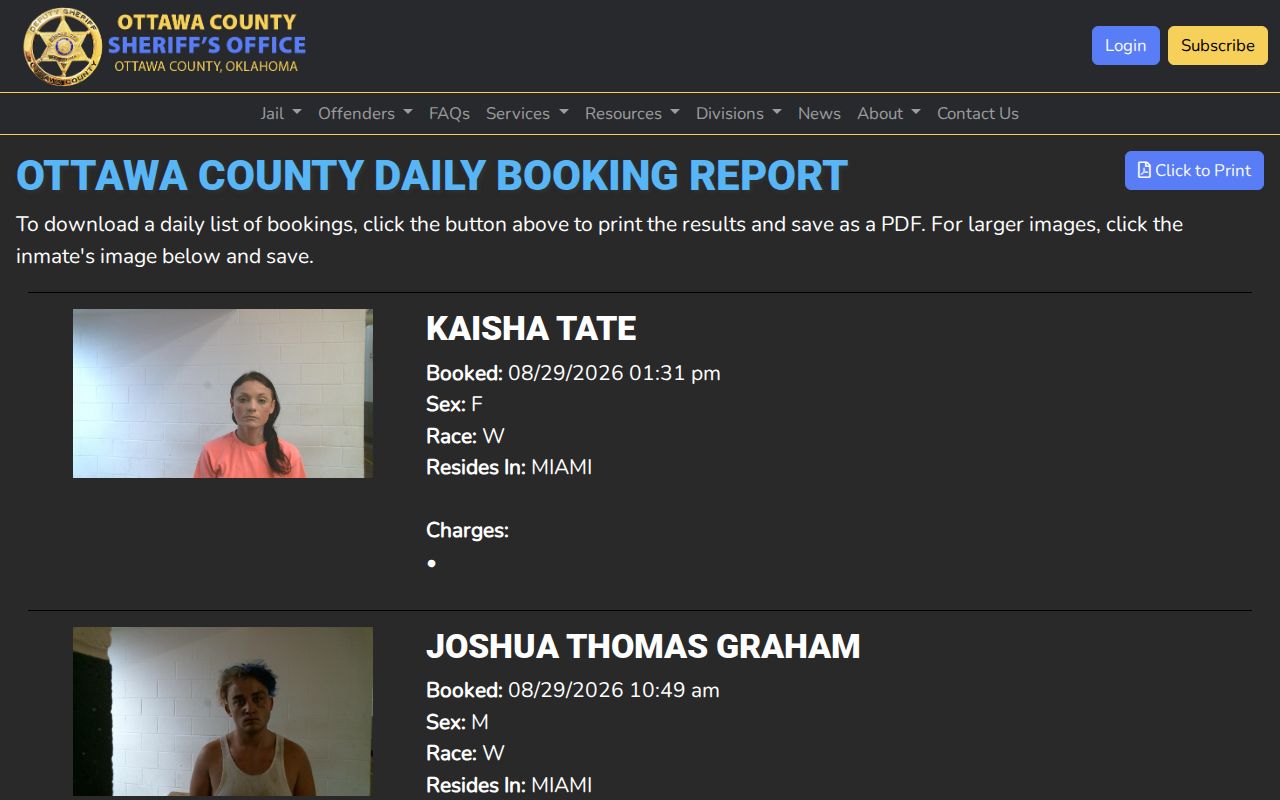
Task: Open the Resources dropdown
Action: pos(632,113)
